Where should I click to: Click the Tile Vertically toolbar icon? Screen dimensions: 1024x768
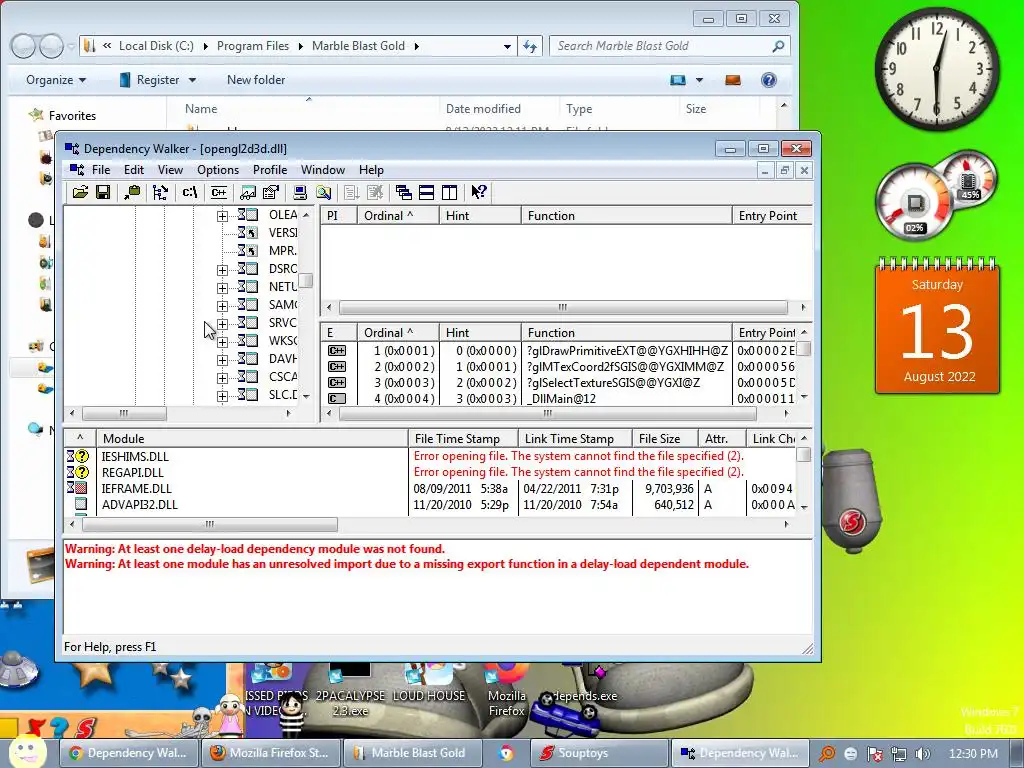pyautogui.click(x=449, y=192)
